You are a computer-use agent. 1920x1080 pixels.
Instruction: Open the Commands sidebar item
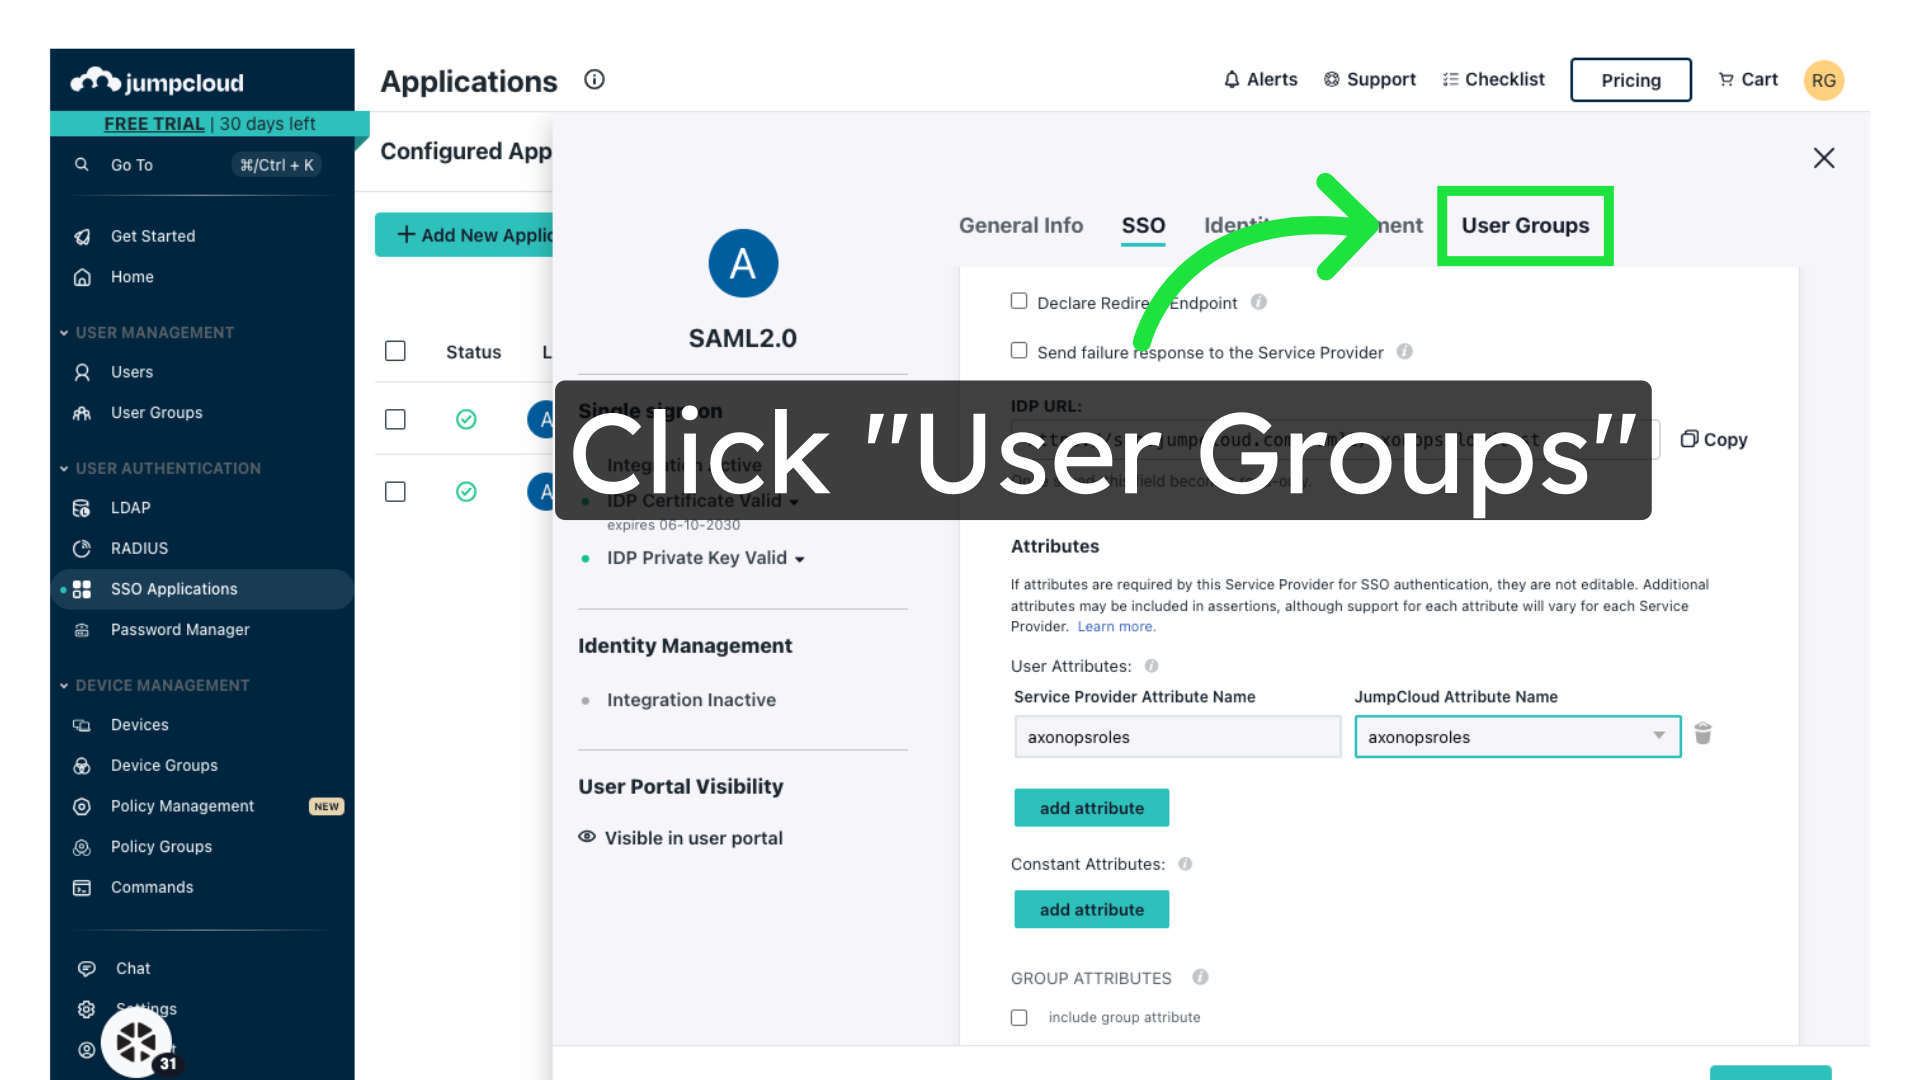pos(152,887)
